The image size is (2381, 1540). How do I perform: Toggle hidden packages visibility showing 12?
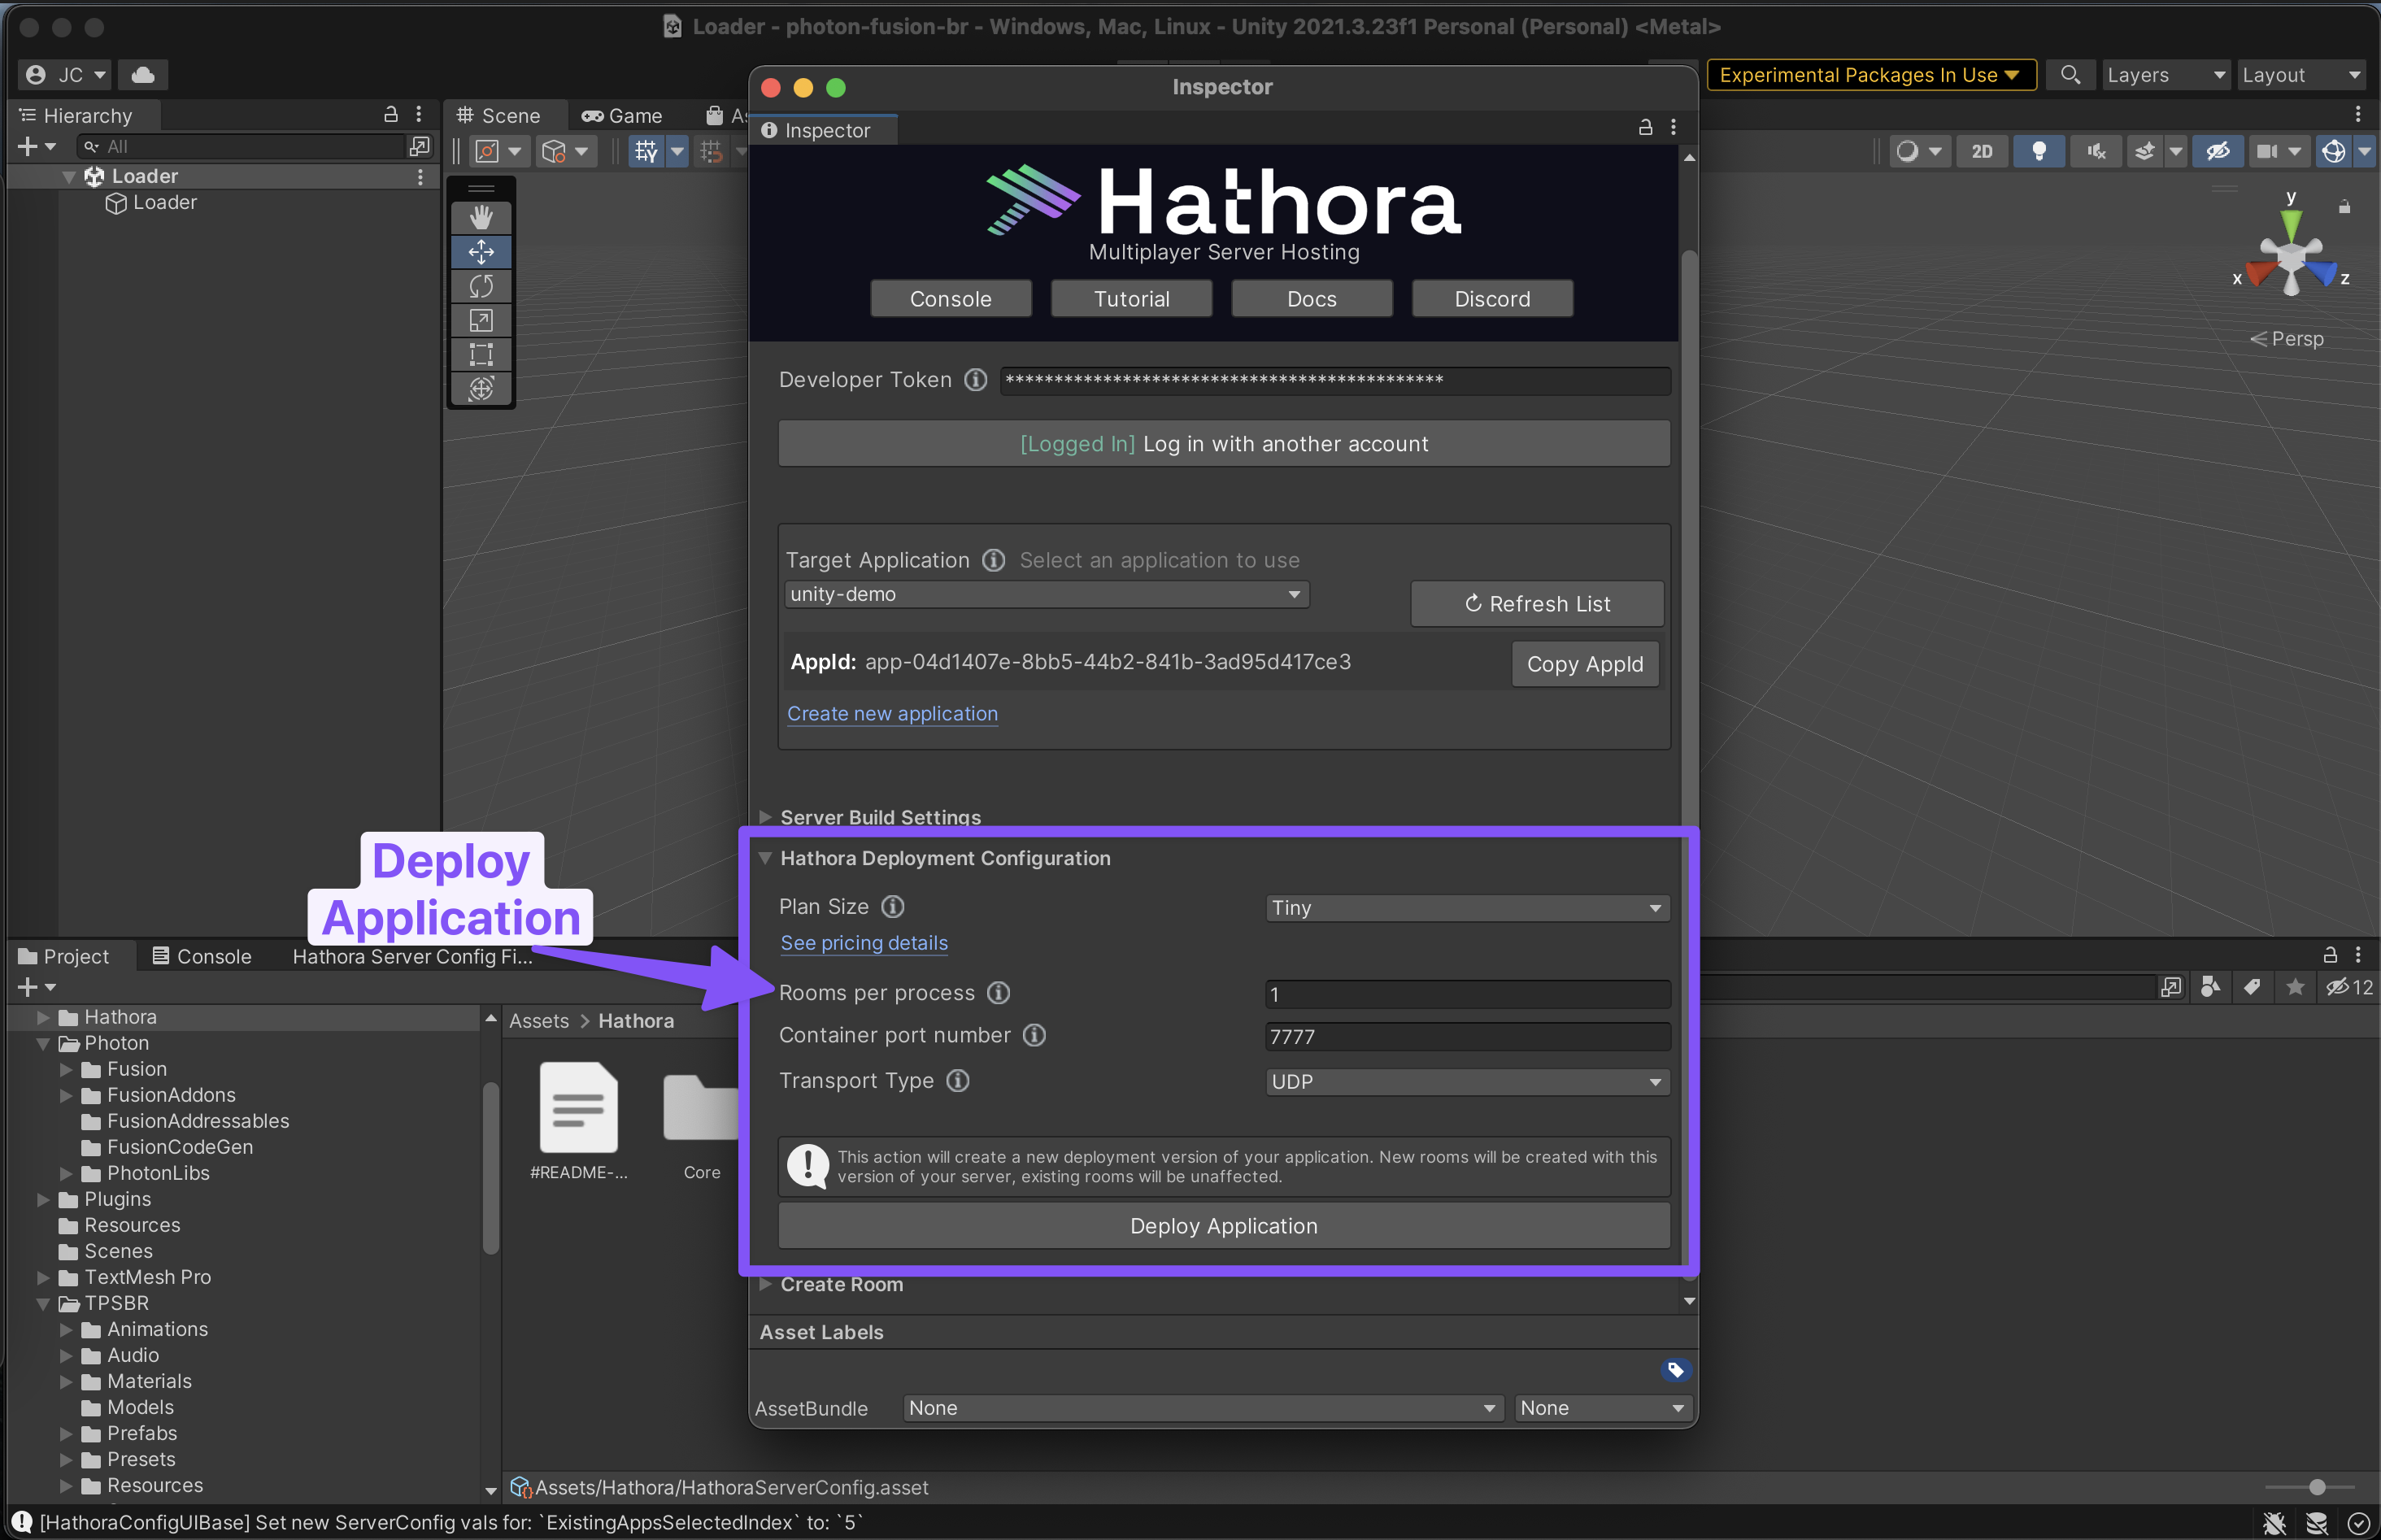pos(2349,987)
